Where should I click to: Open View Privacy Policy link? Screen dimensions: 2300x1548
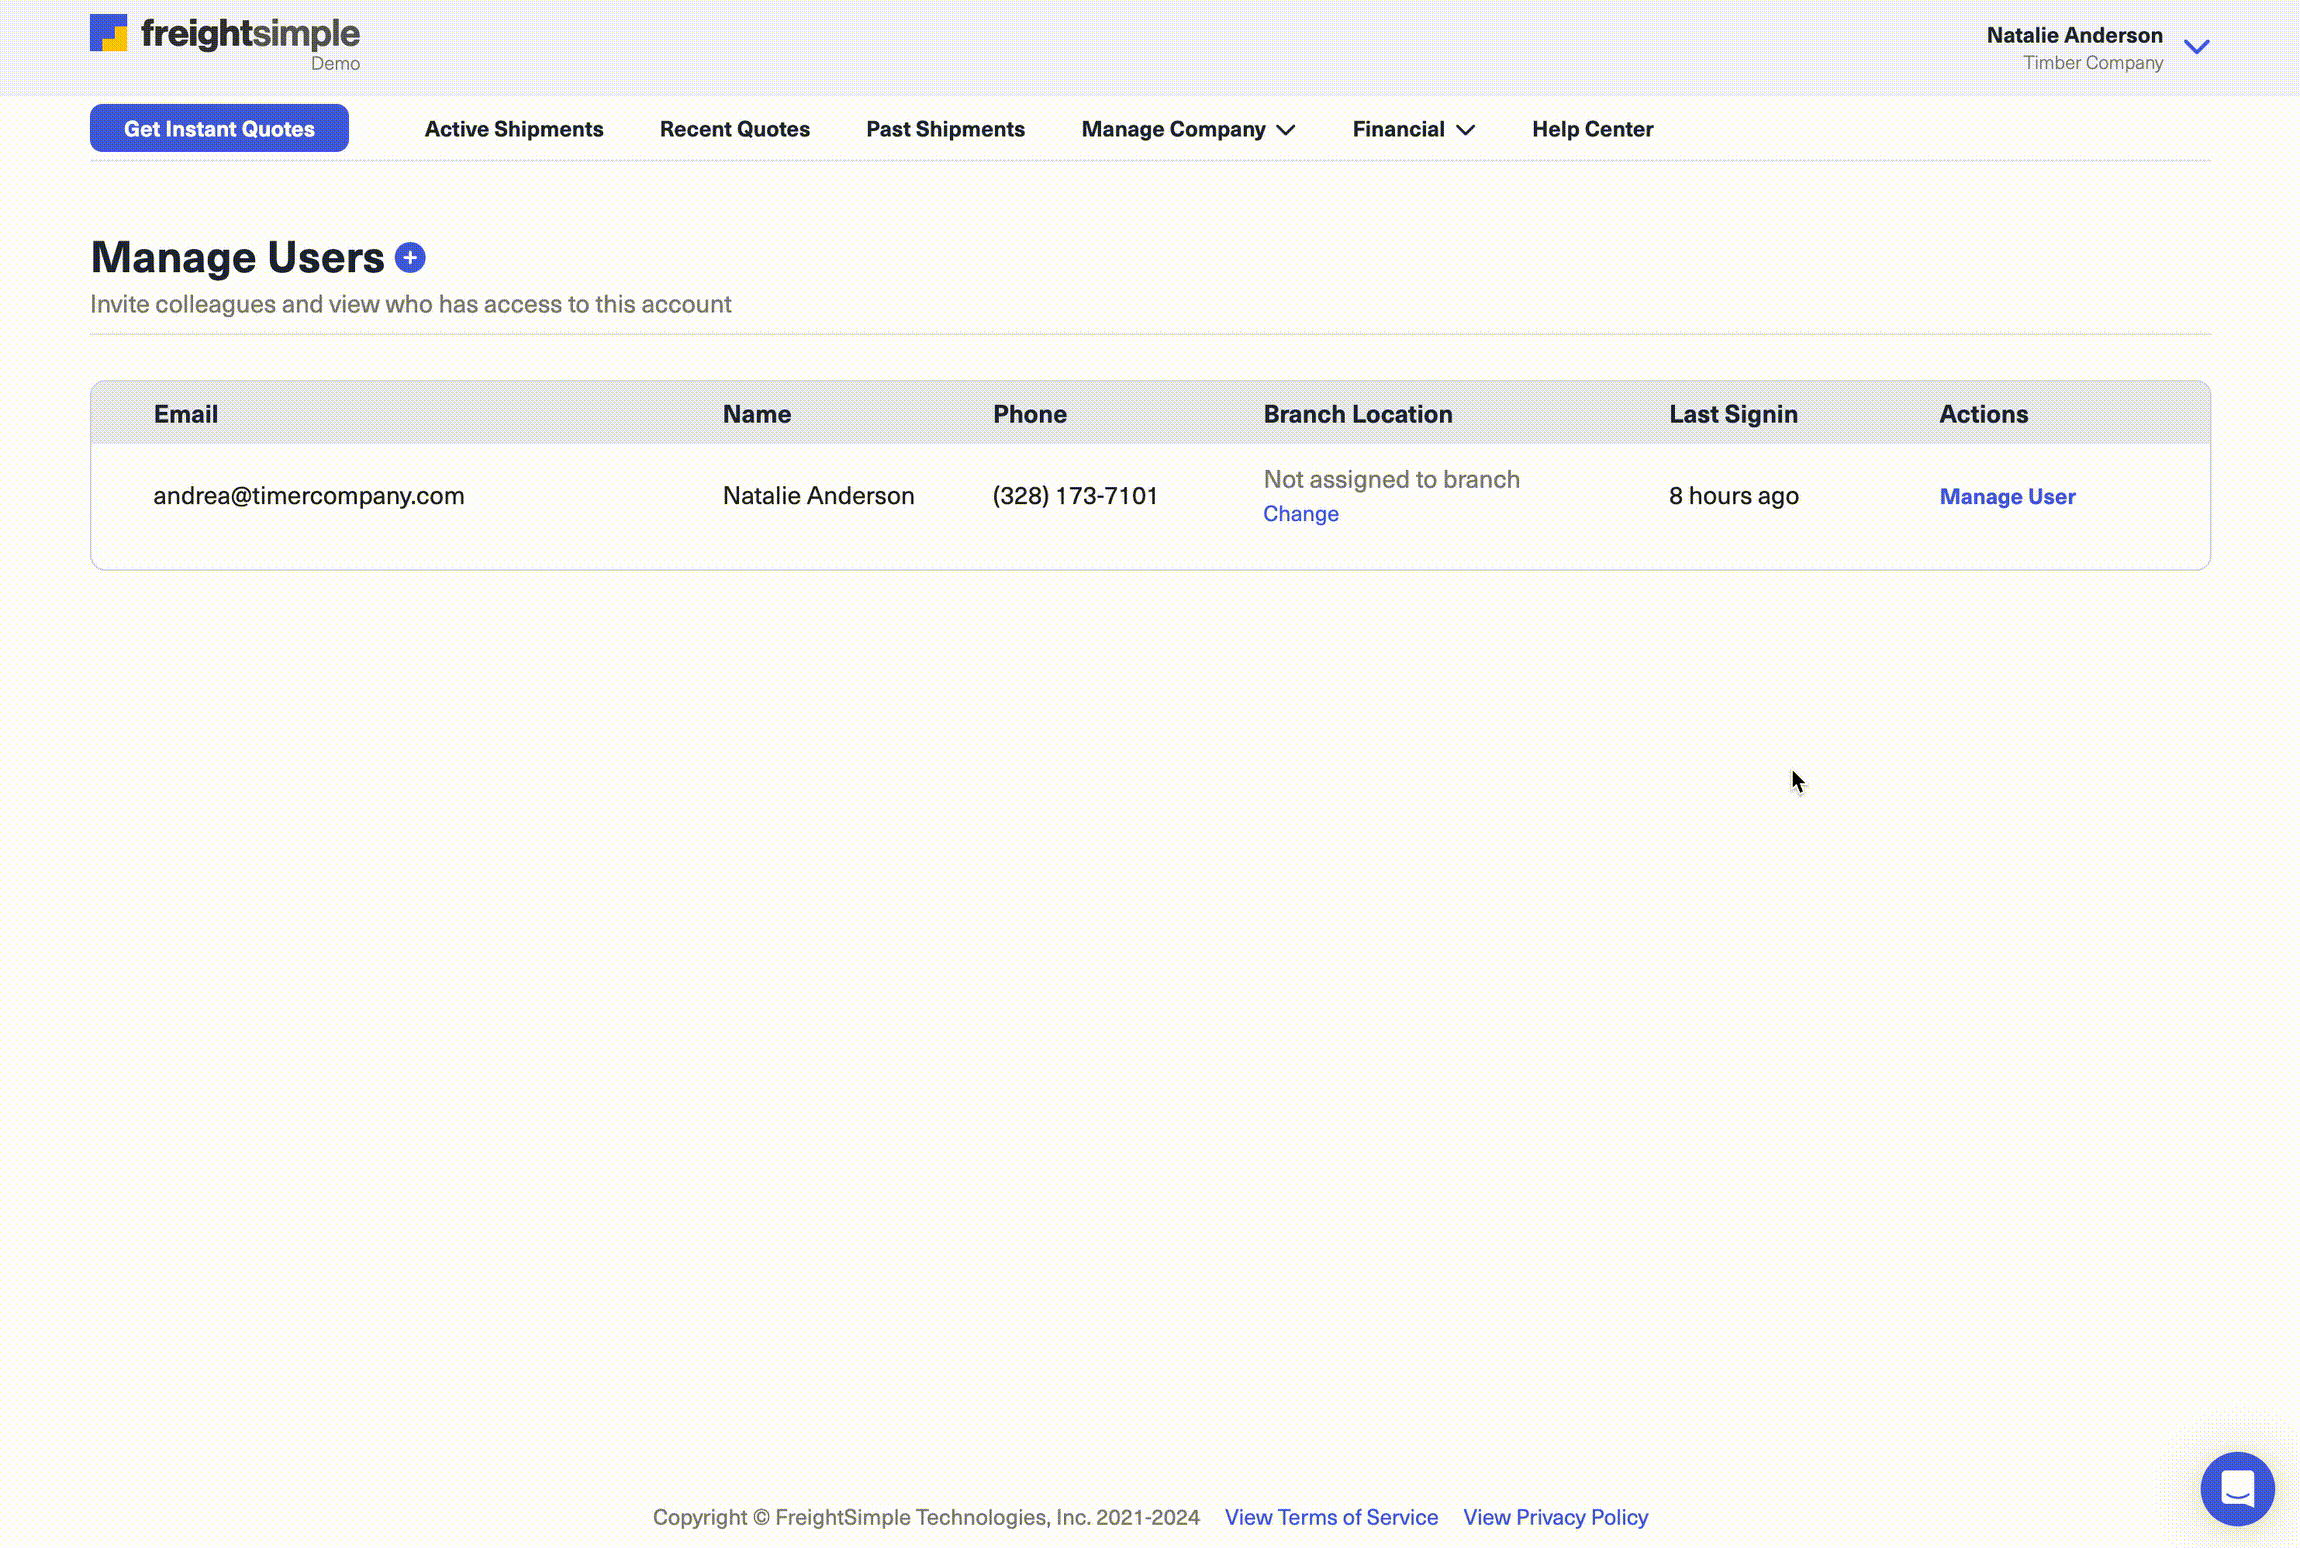pyautogui.click(x=1555, y=1517)
